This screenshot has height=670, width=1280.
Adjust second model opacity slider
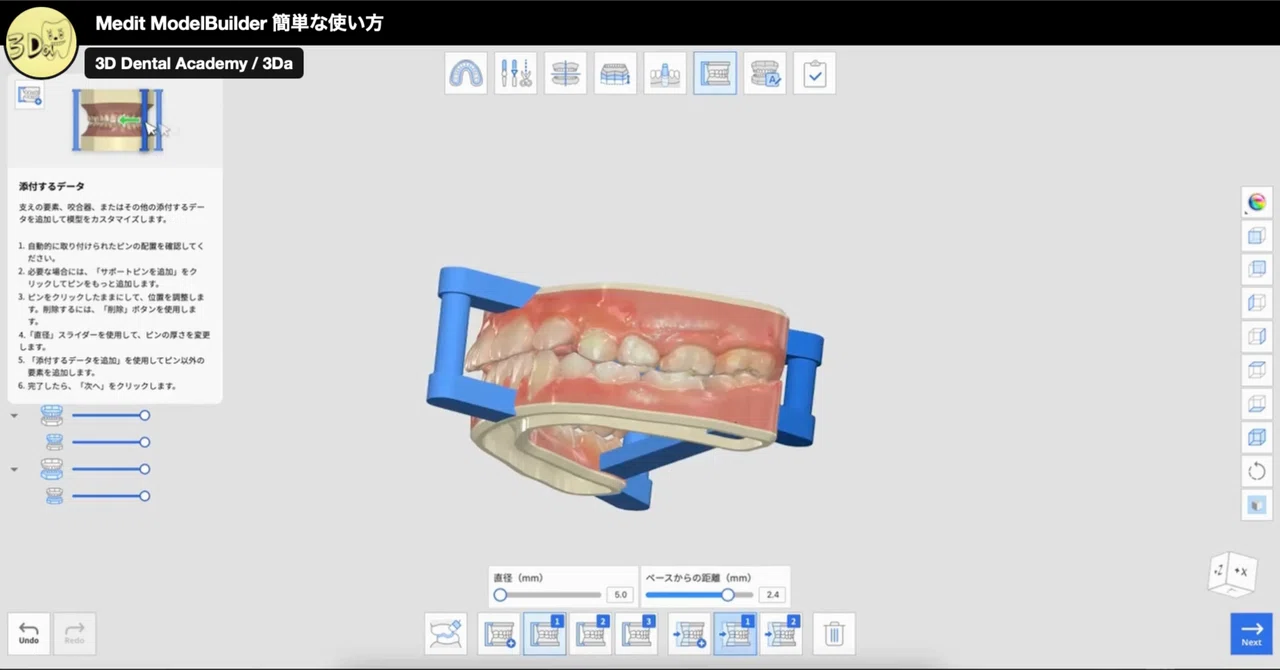[111, 442]
